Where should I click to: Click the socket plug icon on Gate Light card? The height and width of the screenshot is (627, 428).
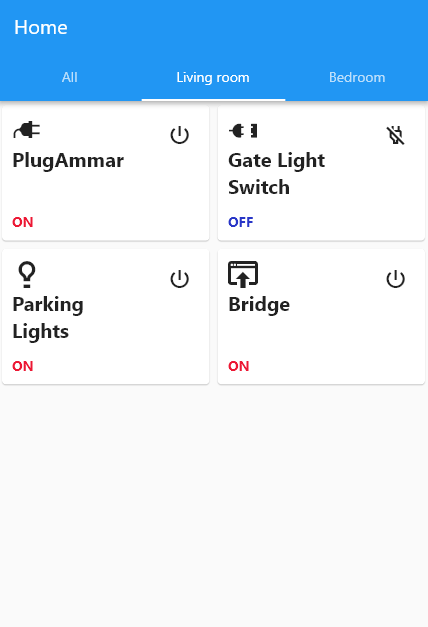(x=243, y=131)
